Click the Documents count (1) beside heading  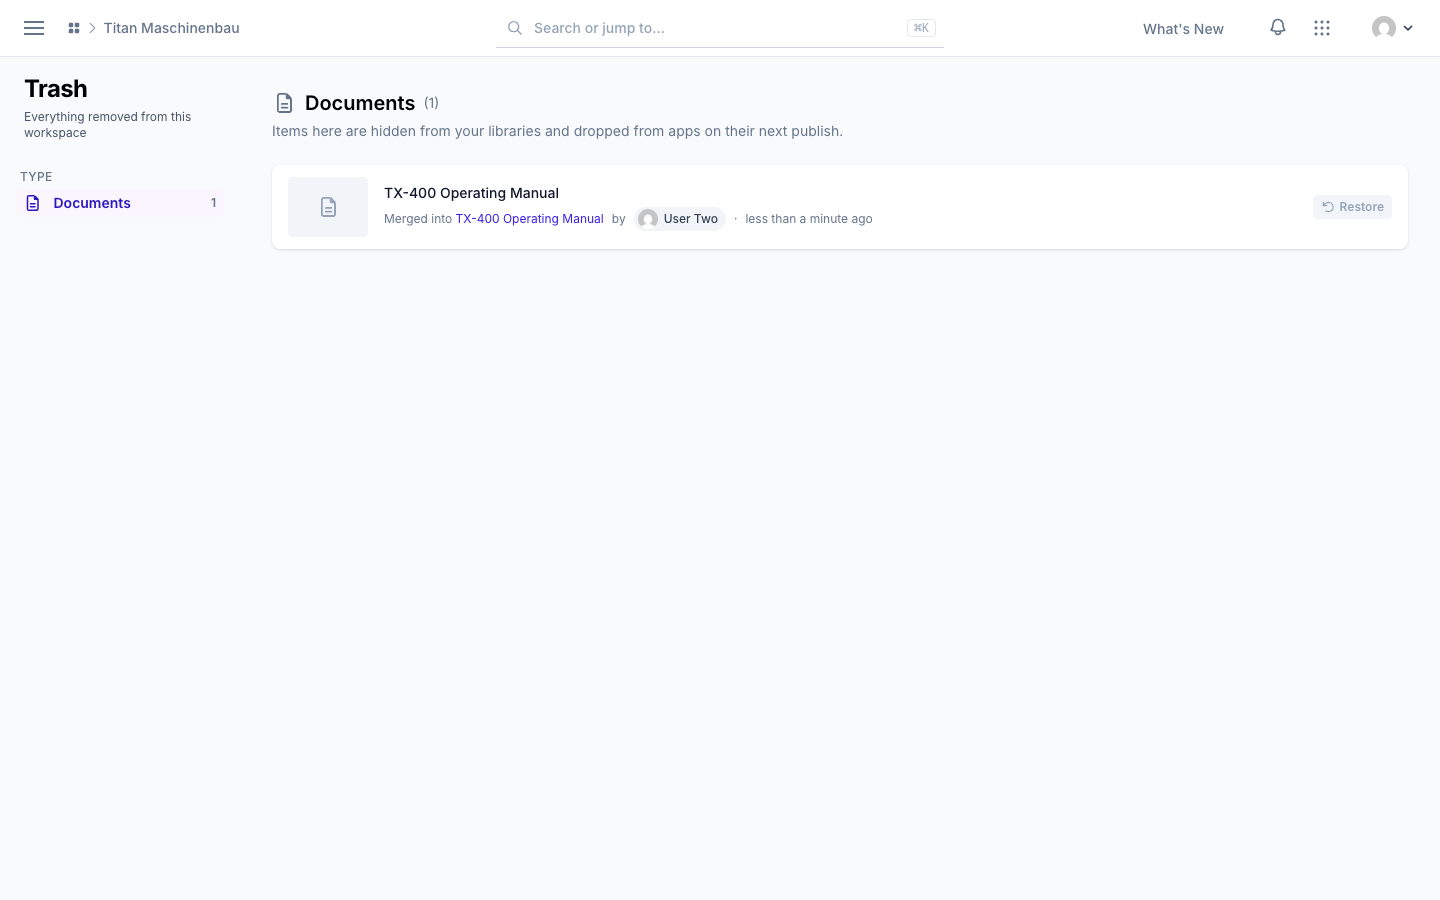[431, 103]
